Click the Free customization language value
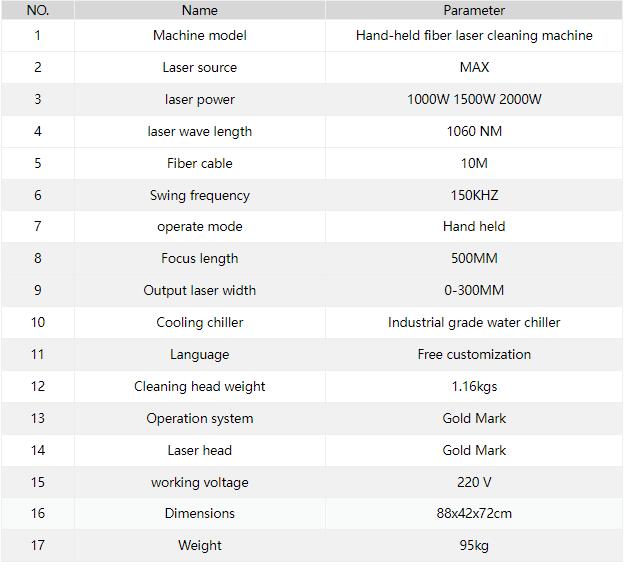The image size is (624, 566). 474,354
